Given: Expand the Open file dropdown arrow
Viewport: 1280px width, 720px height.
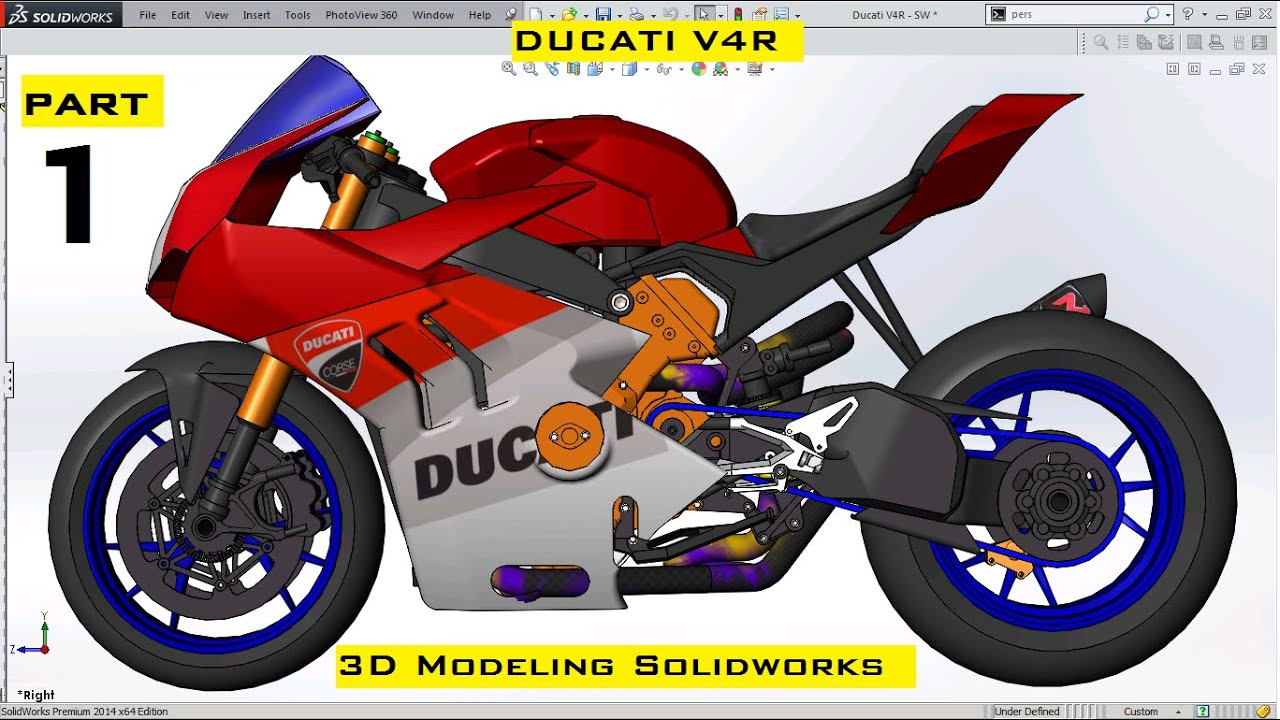Looking at the screenshot, I should click(586, 16).
